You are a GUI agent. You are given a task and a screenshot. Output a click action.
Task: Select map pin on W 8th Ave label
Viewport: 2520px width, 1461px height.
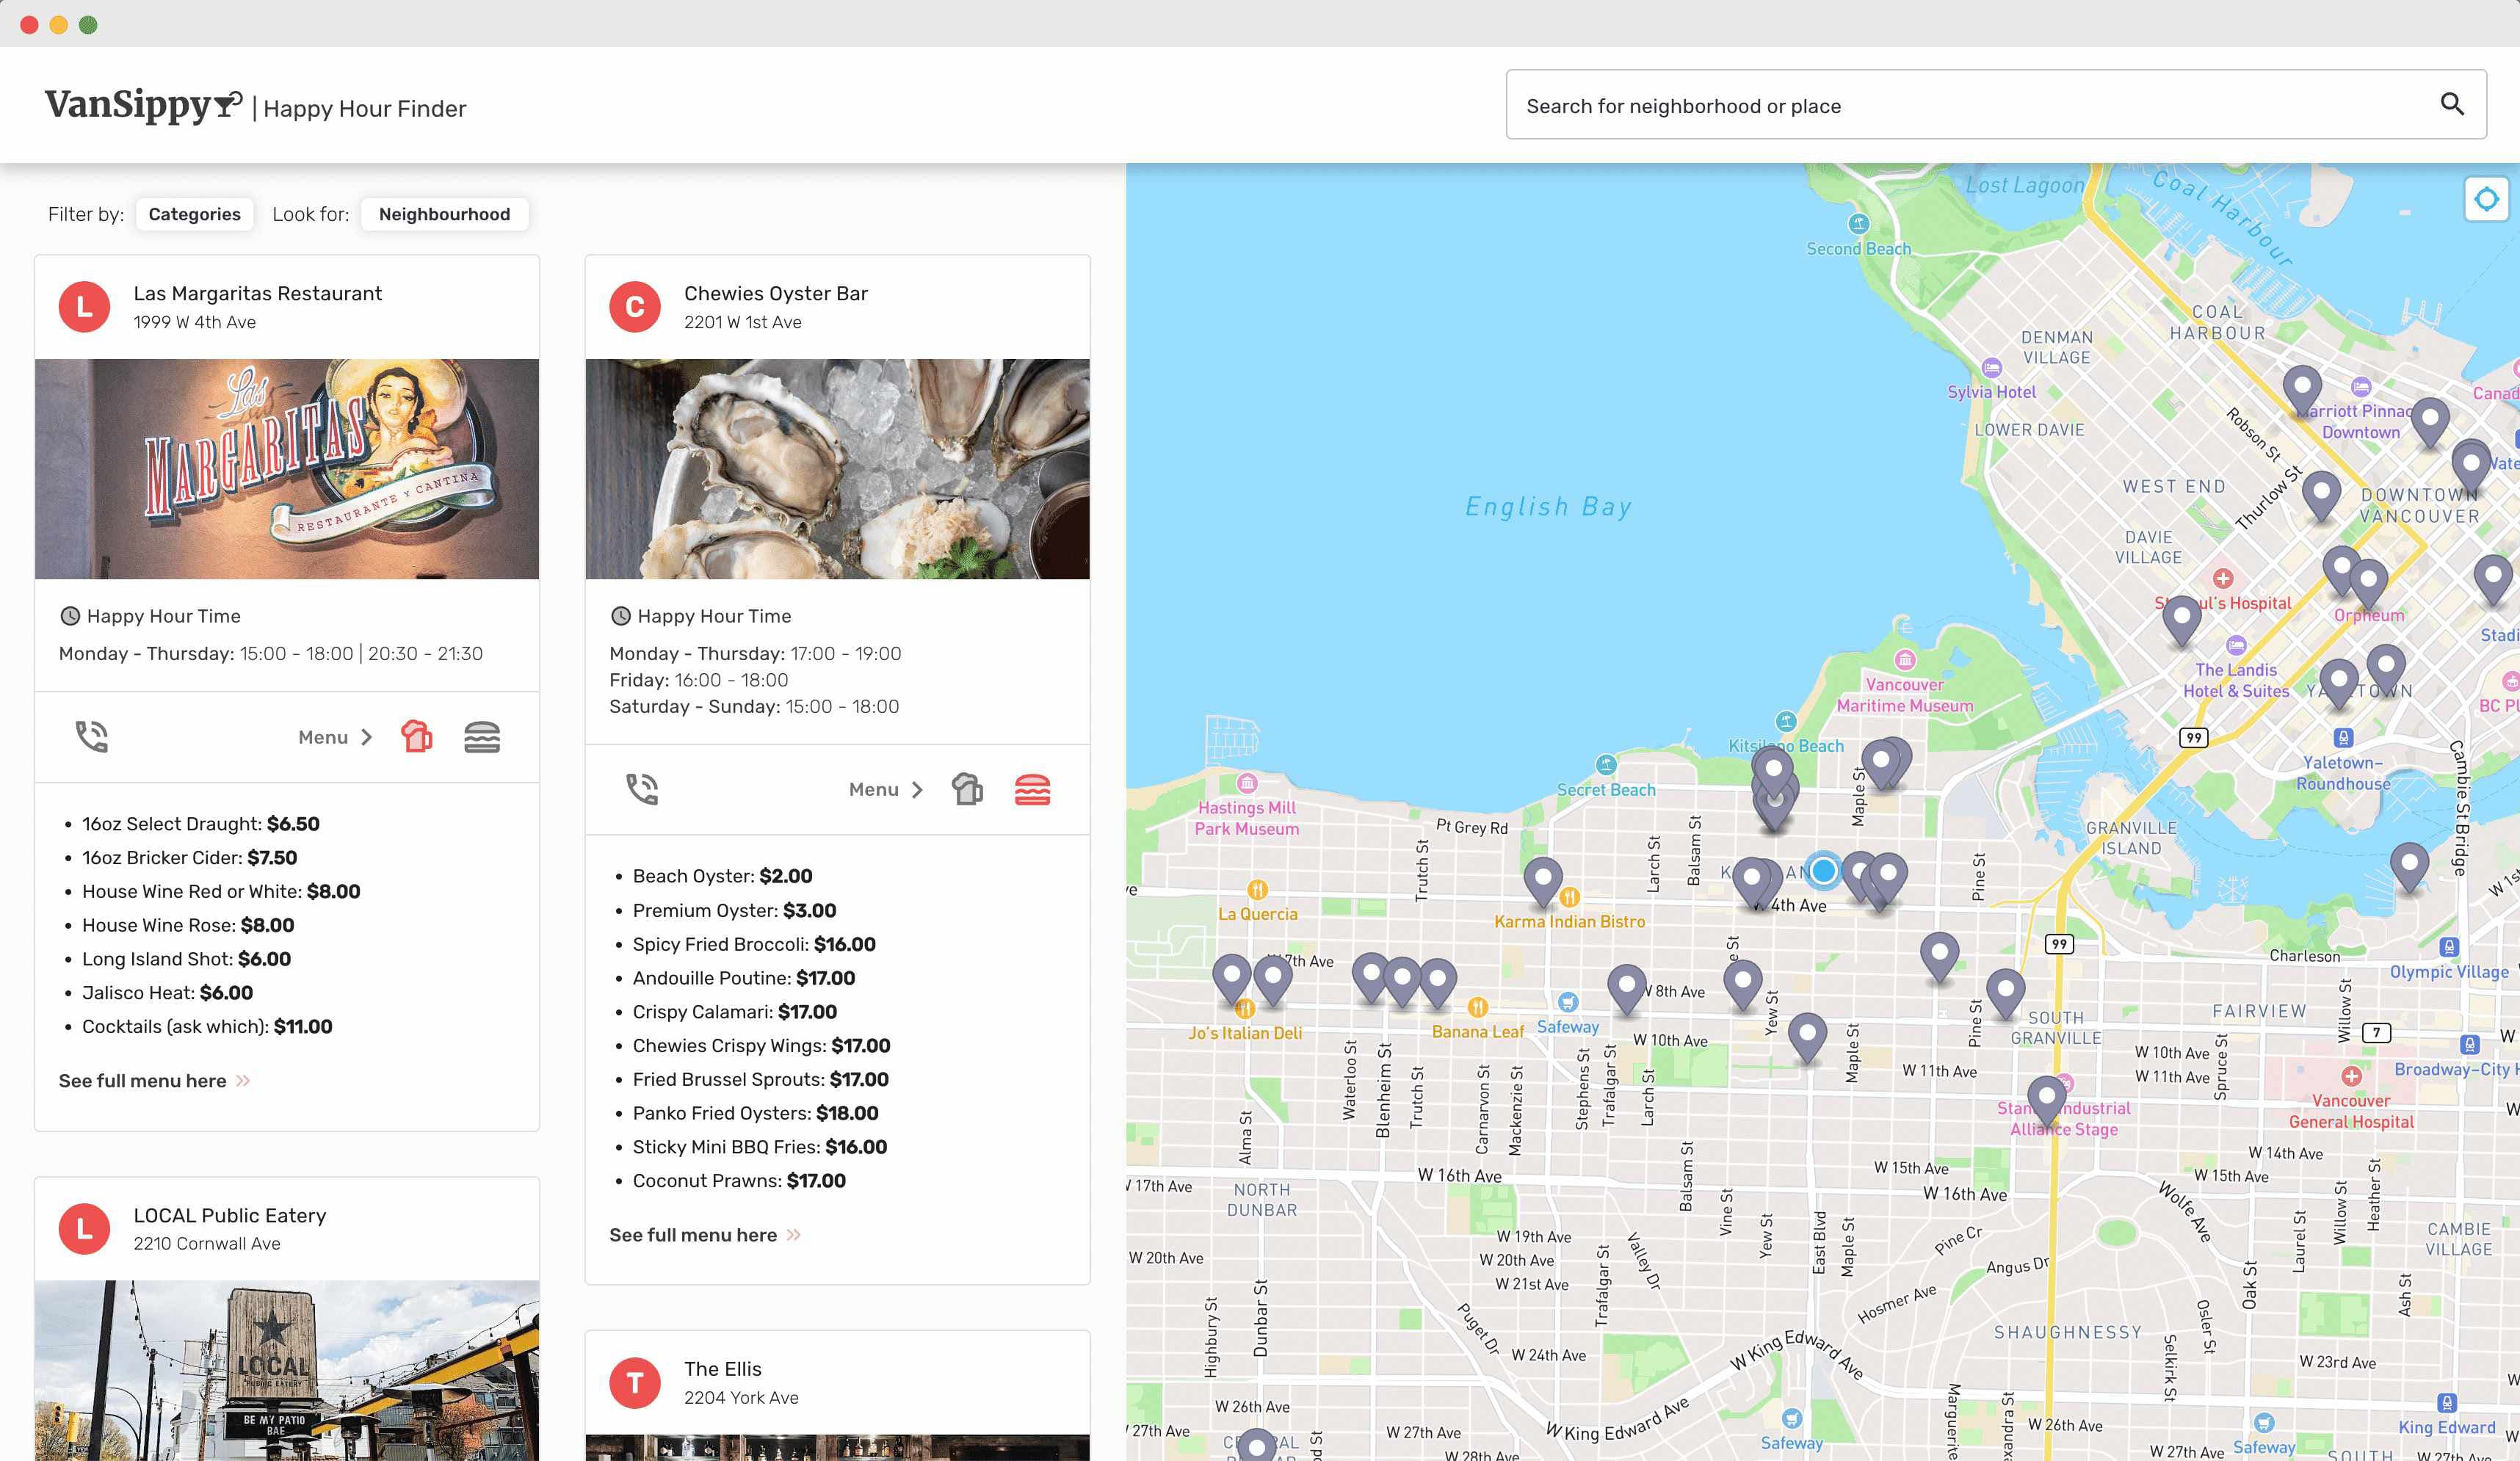(1627, 989)
